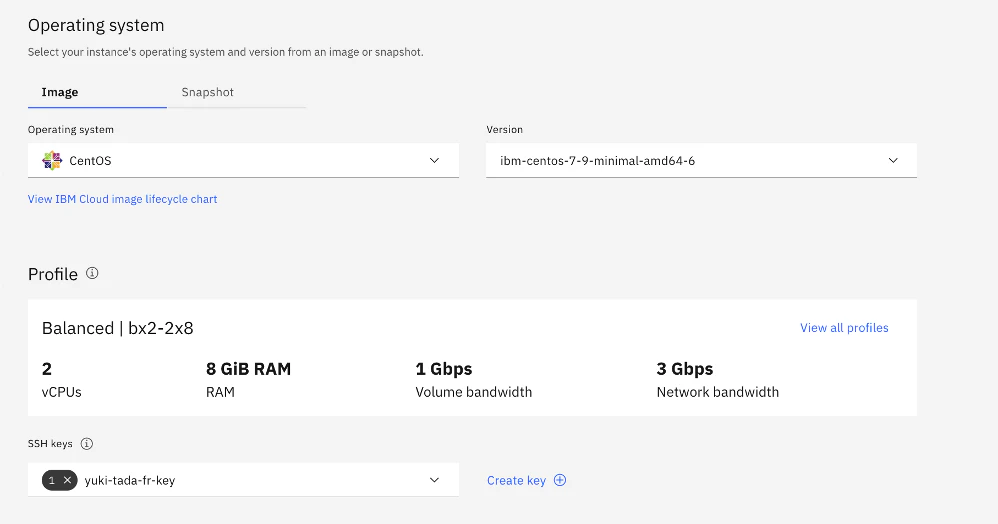Image resolution: width=998 pixels, height=524 pixels.
Task: Click the 3 Gbps network bandwidth value
Action: point(685,369)
